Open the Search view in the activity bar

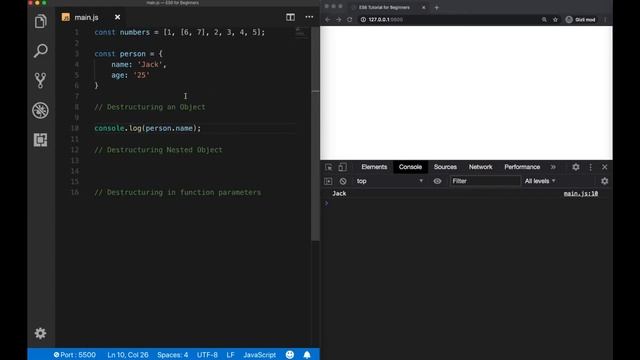coord(40,51)
